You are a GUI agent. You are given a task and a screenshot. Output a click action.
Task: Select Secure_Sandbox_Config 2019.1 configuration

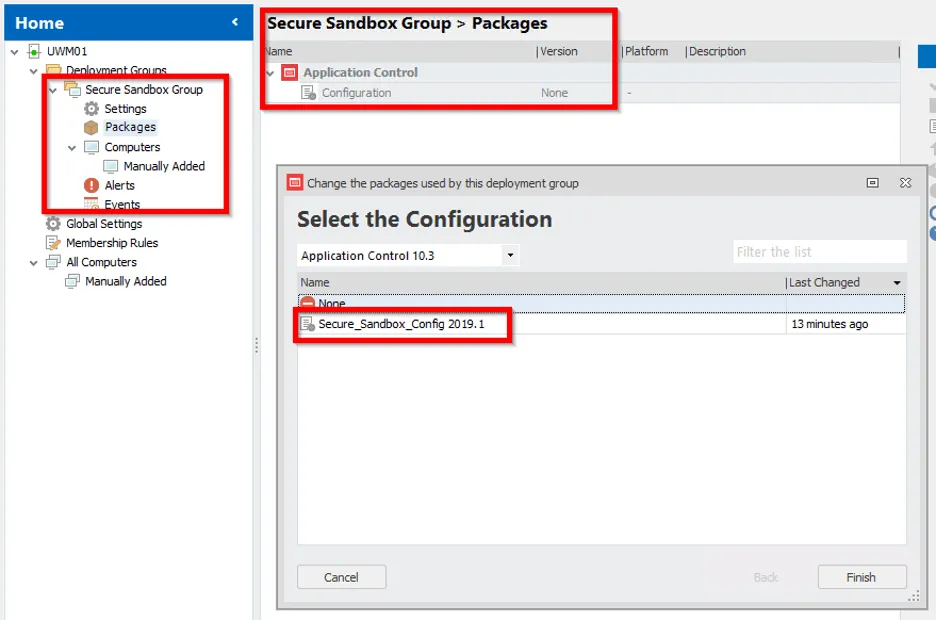click(400, 325)
